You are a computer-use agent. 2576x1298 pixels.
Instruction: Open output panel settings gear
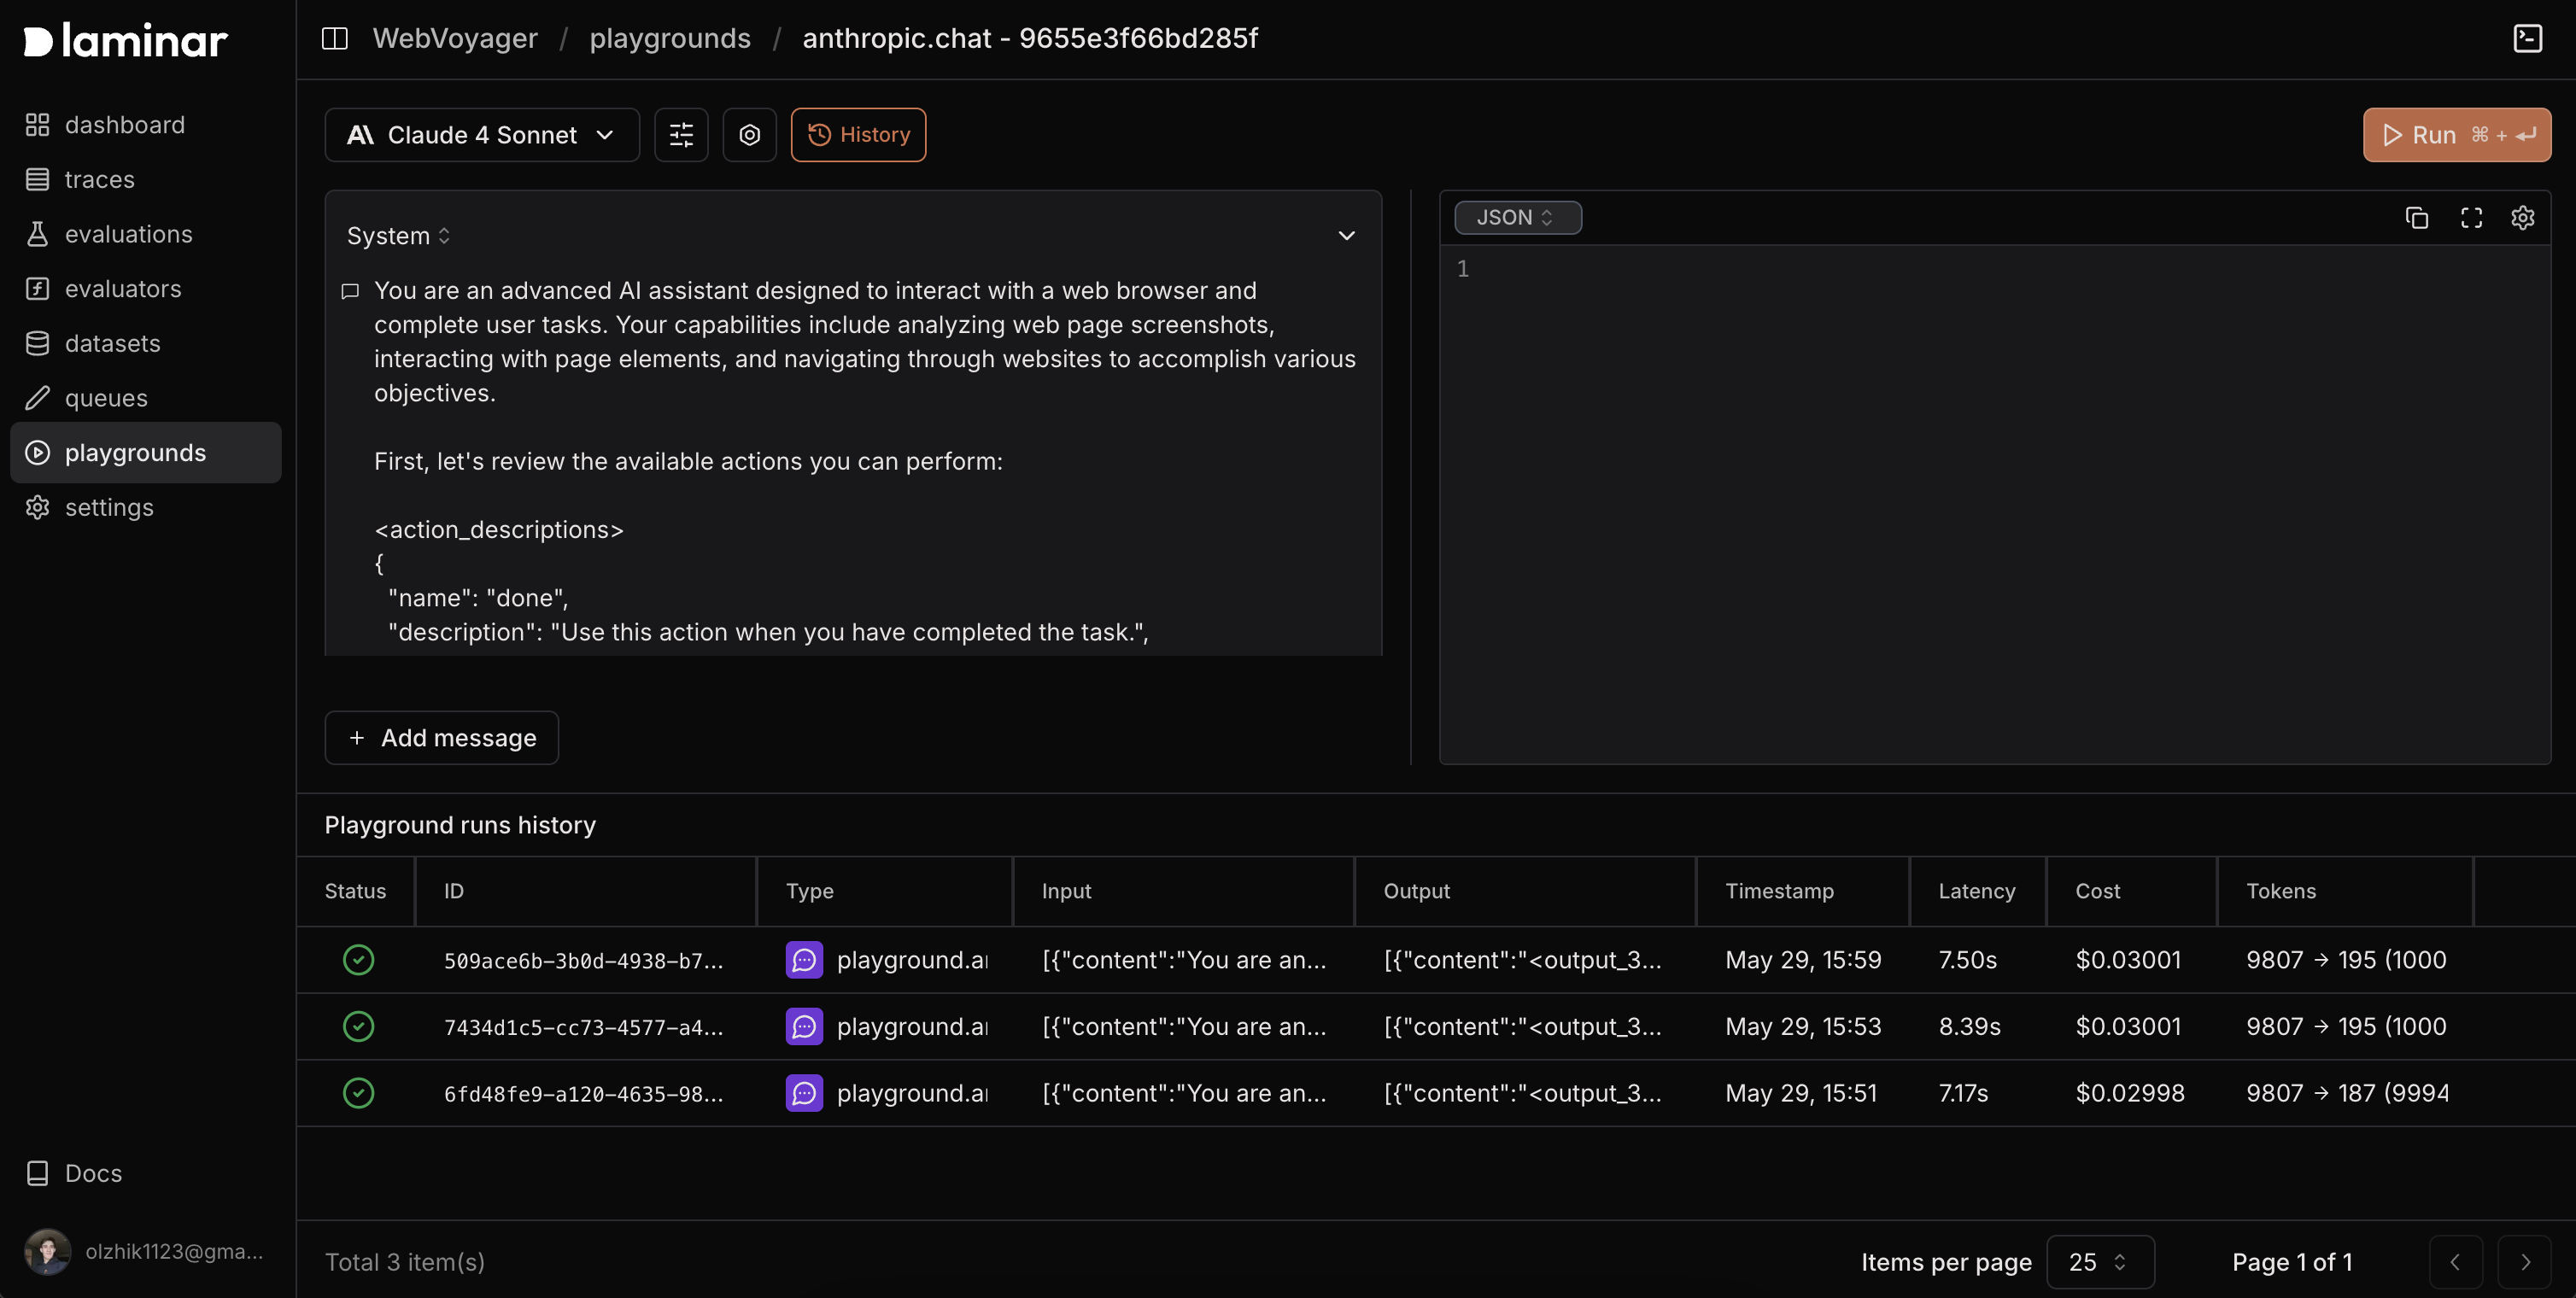pos(2522,218)
